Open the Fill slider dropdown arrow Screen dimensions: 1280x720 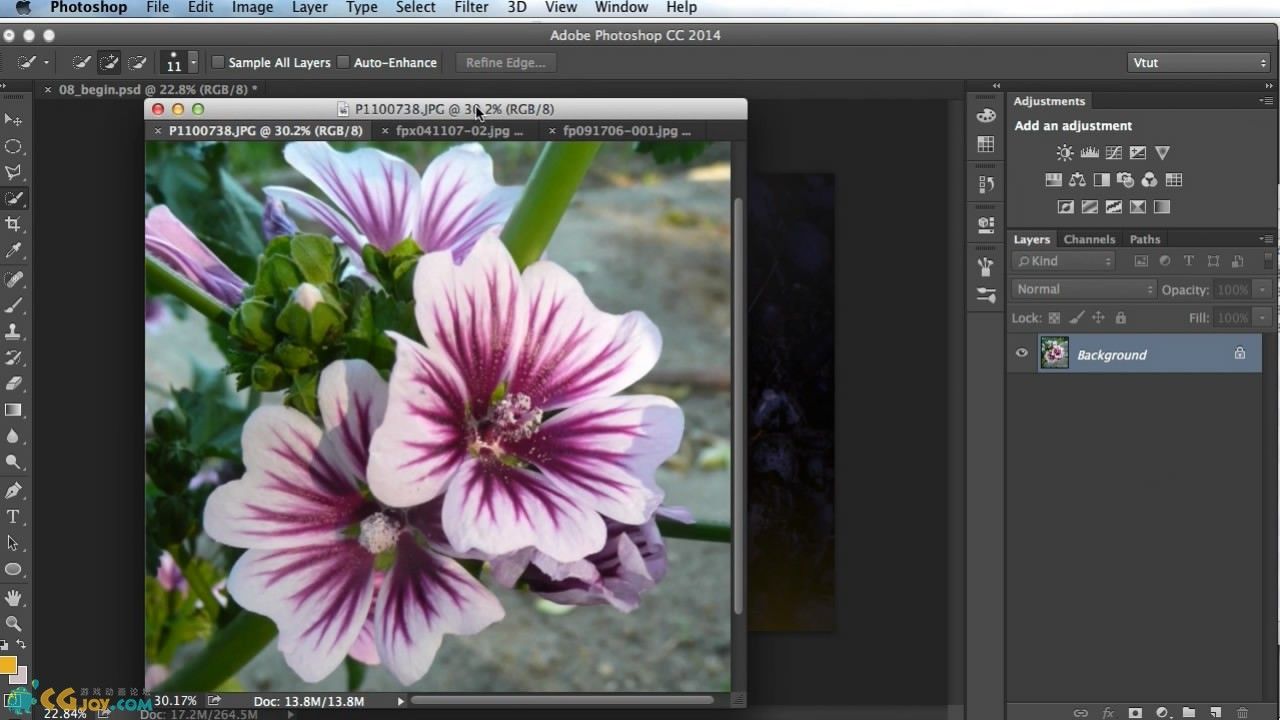tap(1263, 318)
